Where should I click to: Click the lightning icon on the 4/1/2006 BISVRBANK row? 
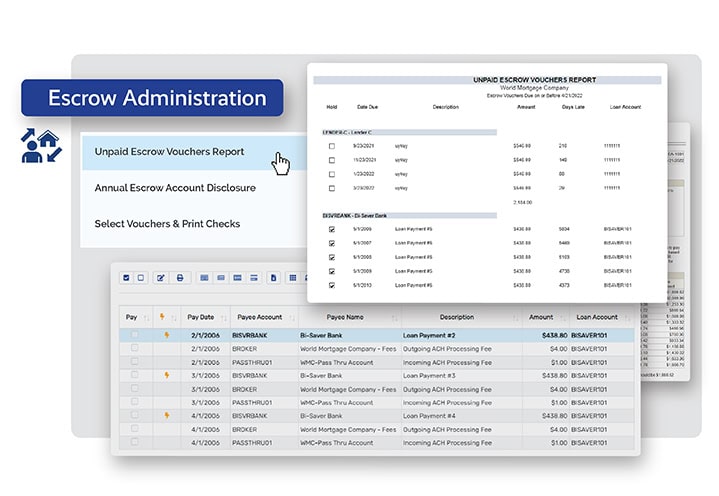point(167,416)
